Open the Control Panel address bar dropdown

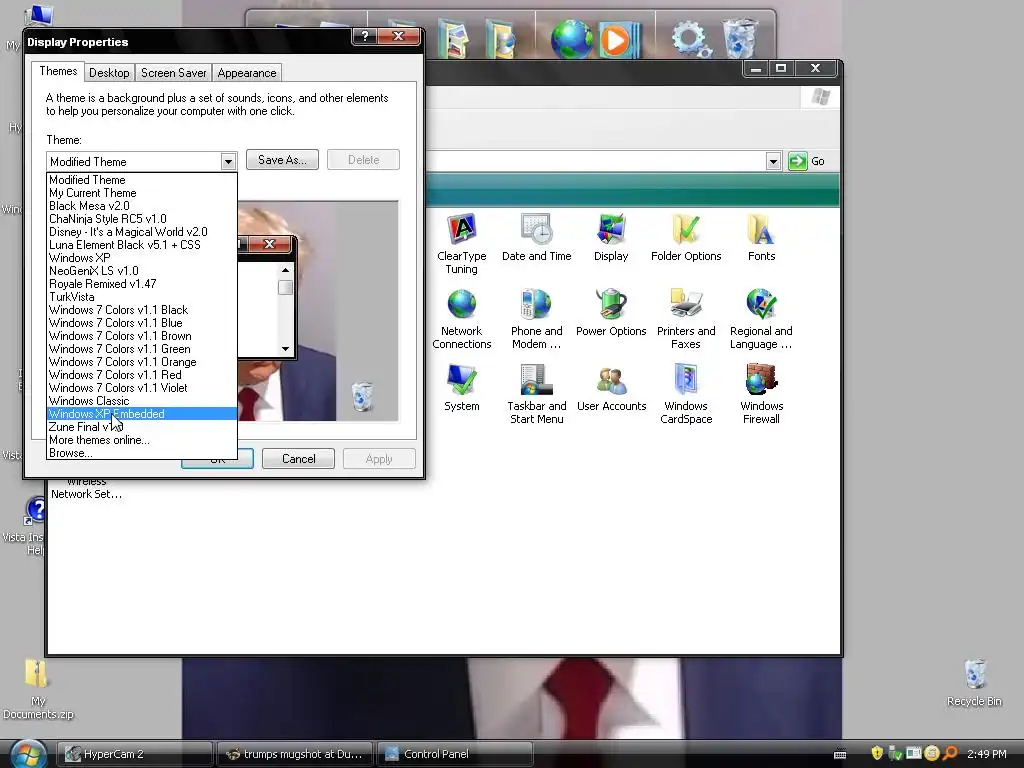pos(773,161)
